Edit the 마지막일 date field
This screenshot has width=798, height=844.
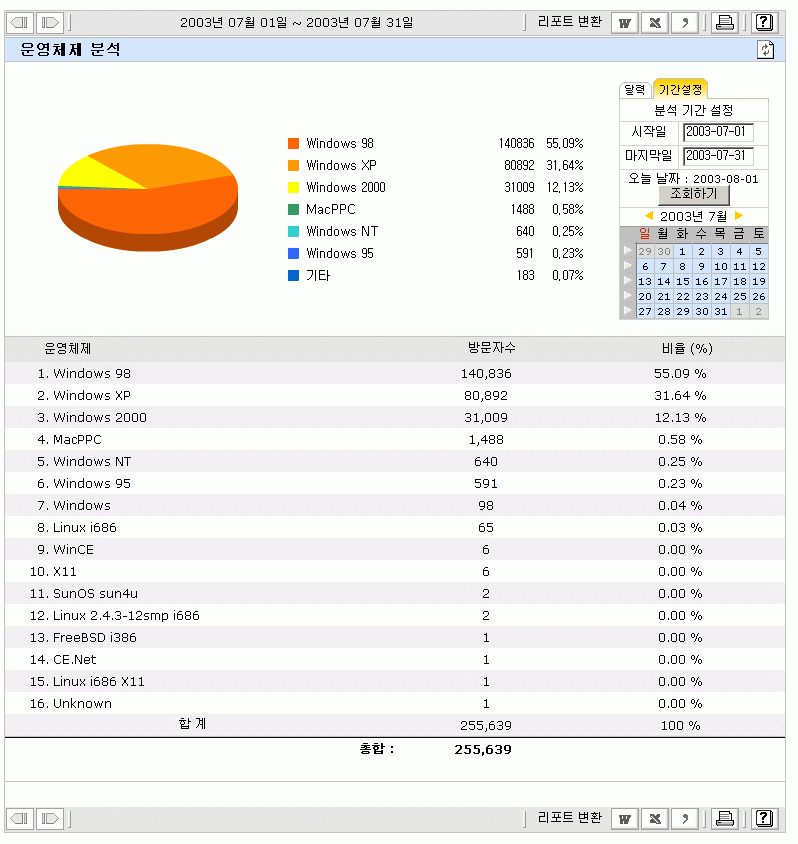pyautogui.click(x=718, y=156)
